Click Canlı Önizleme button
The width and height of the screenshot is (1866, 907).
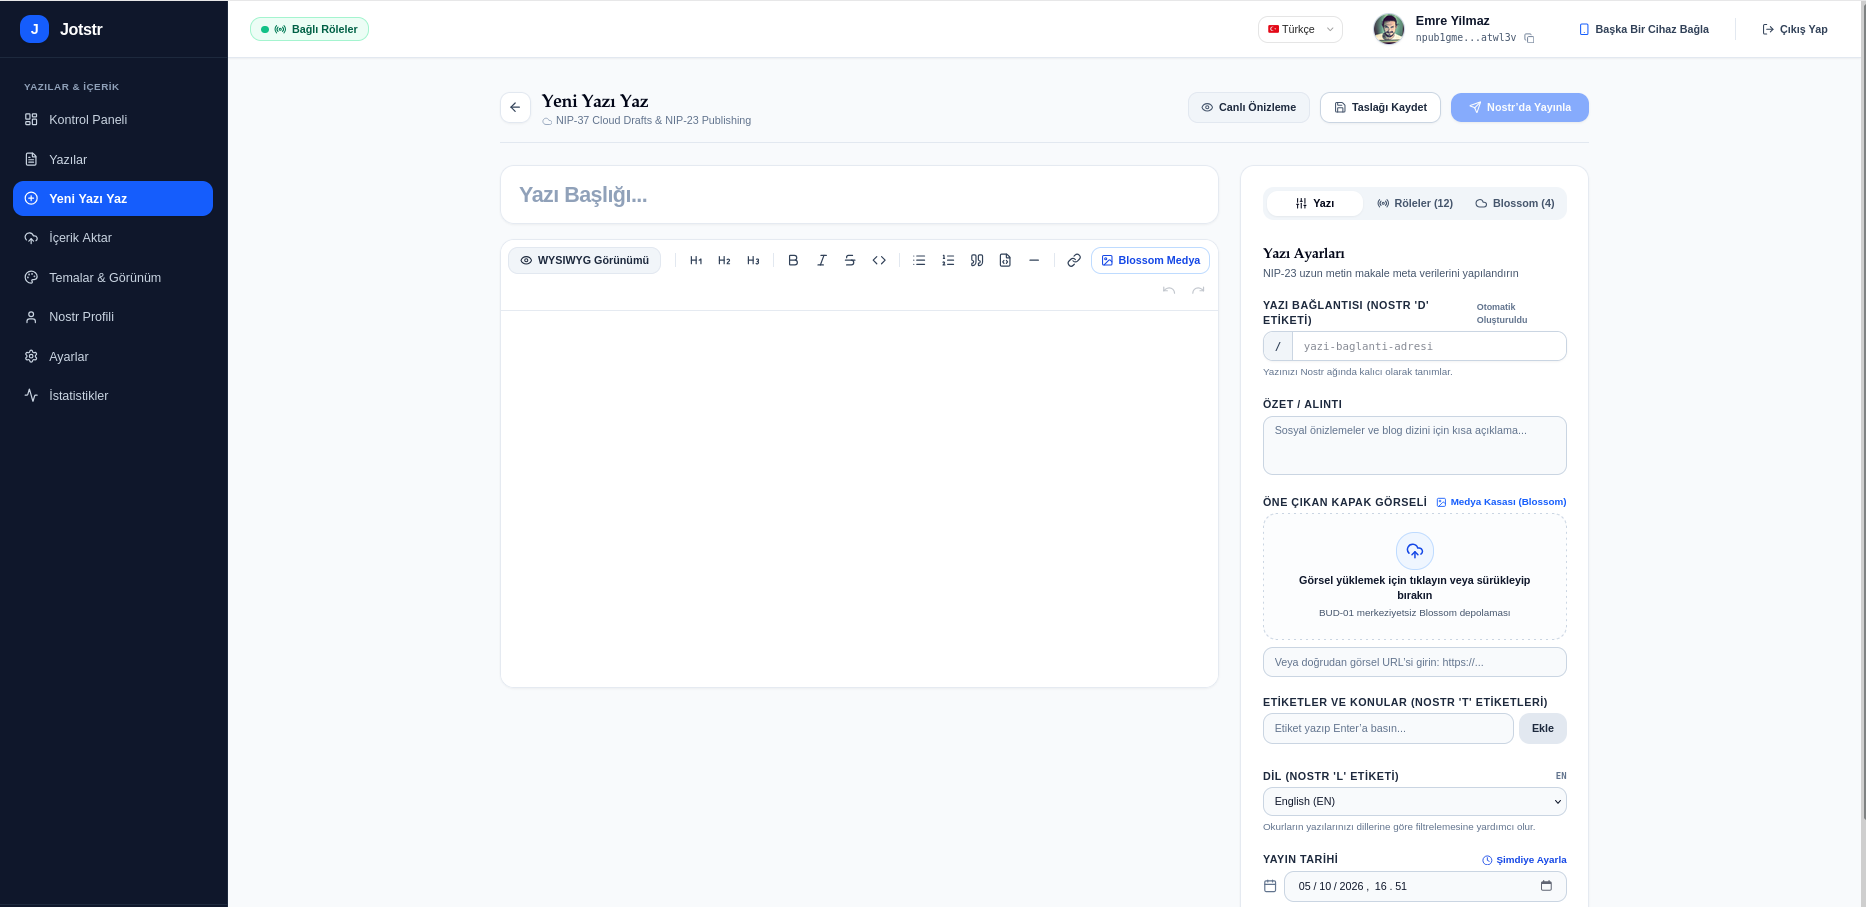[1249, 107]
